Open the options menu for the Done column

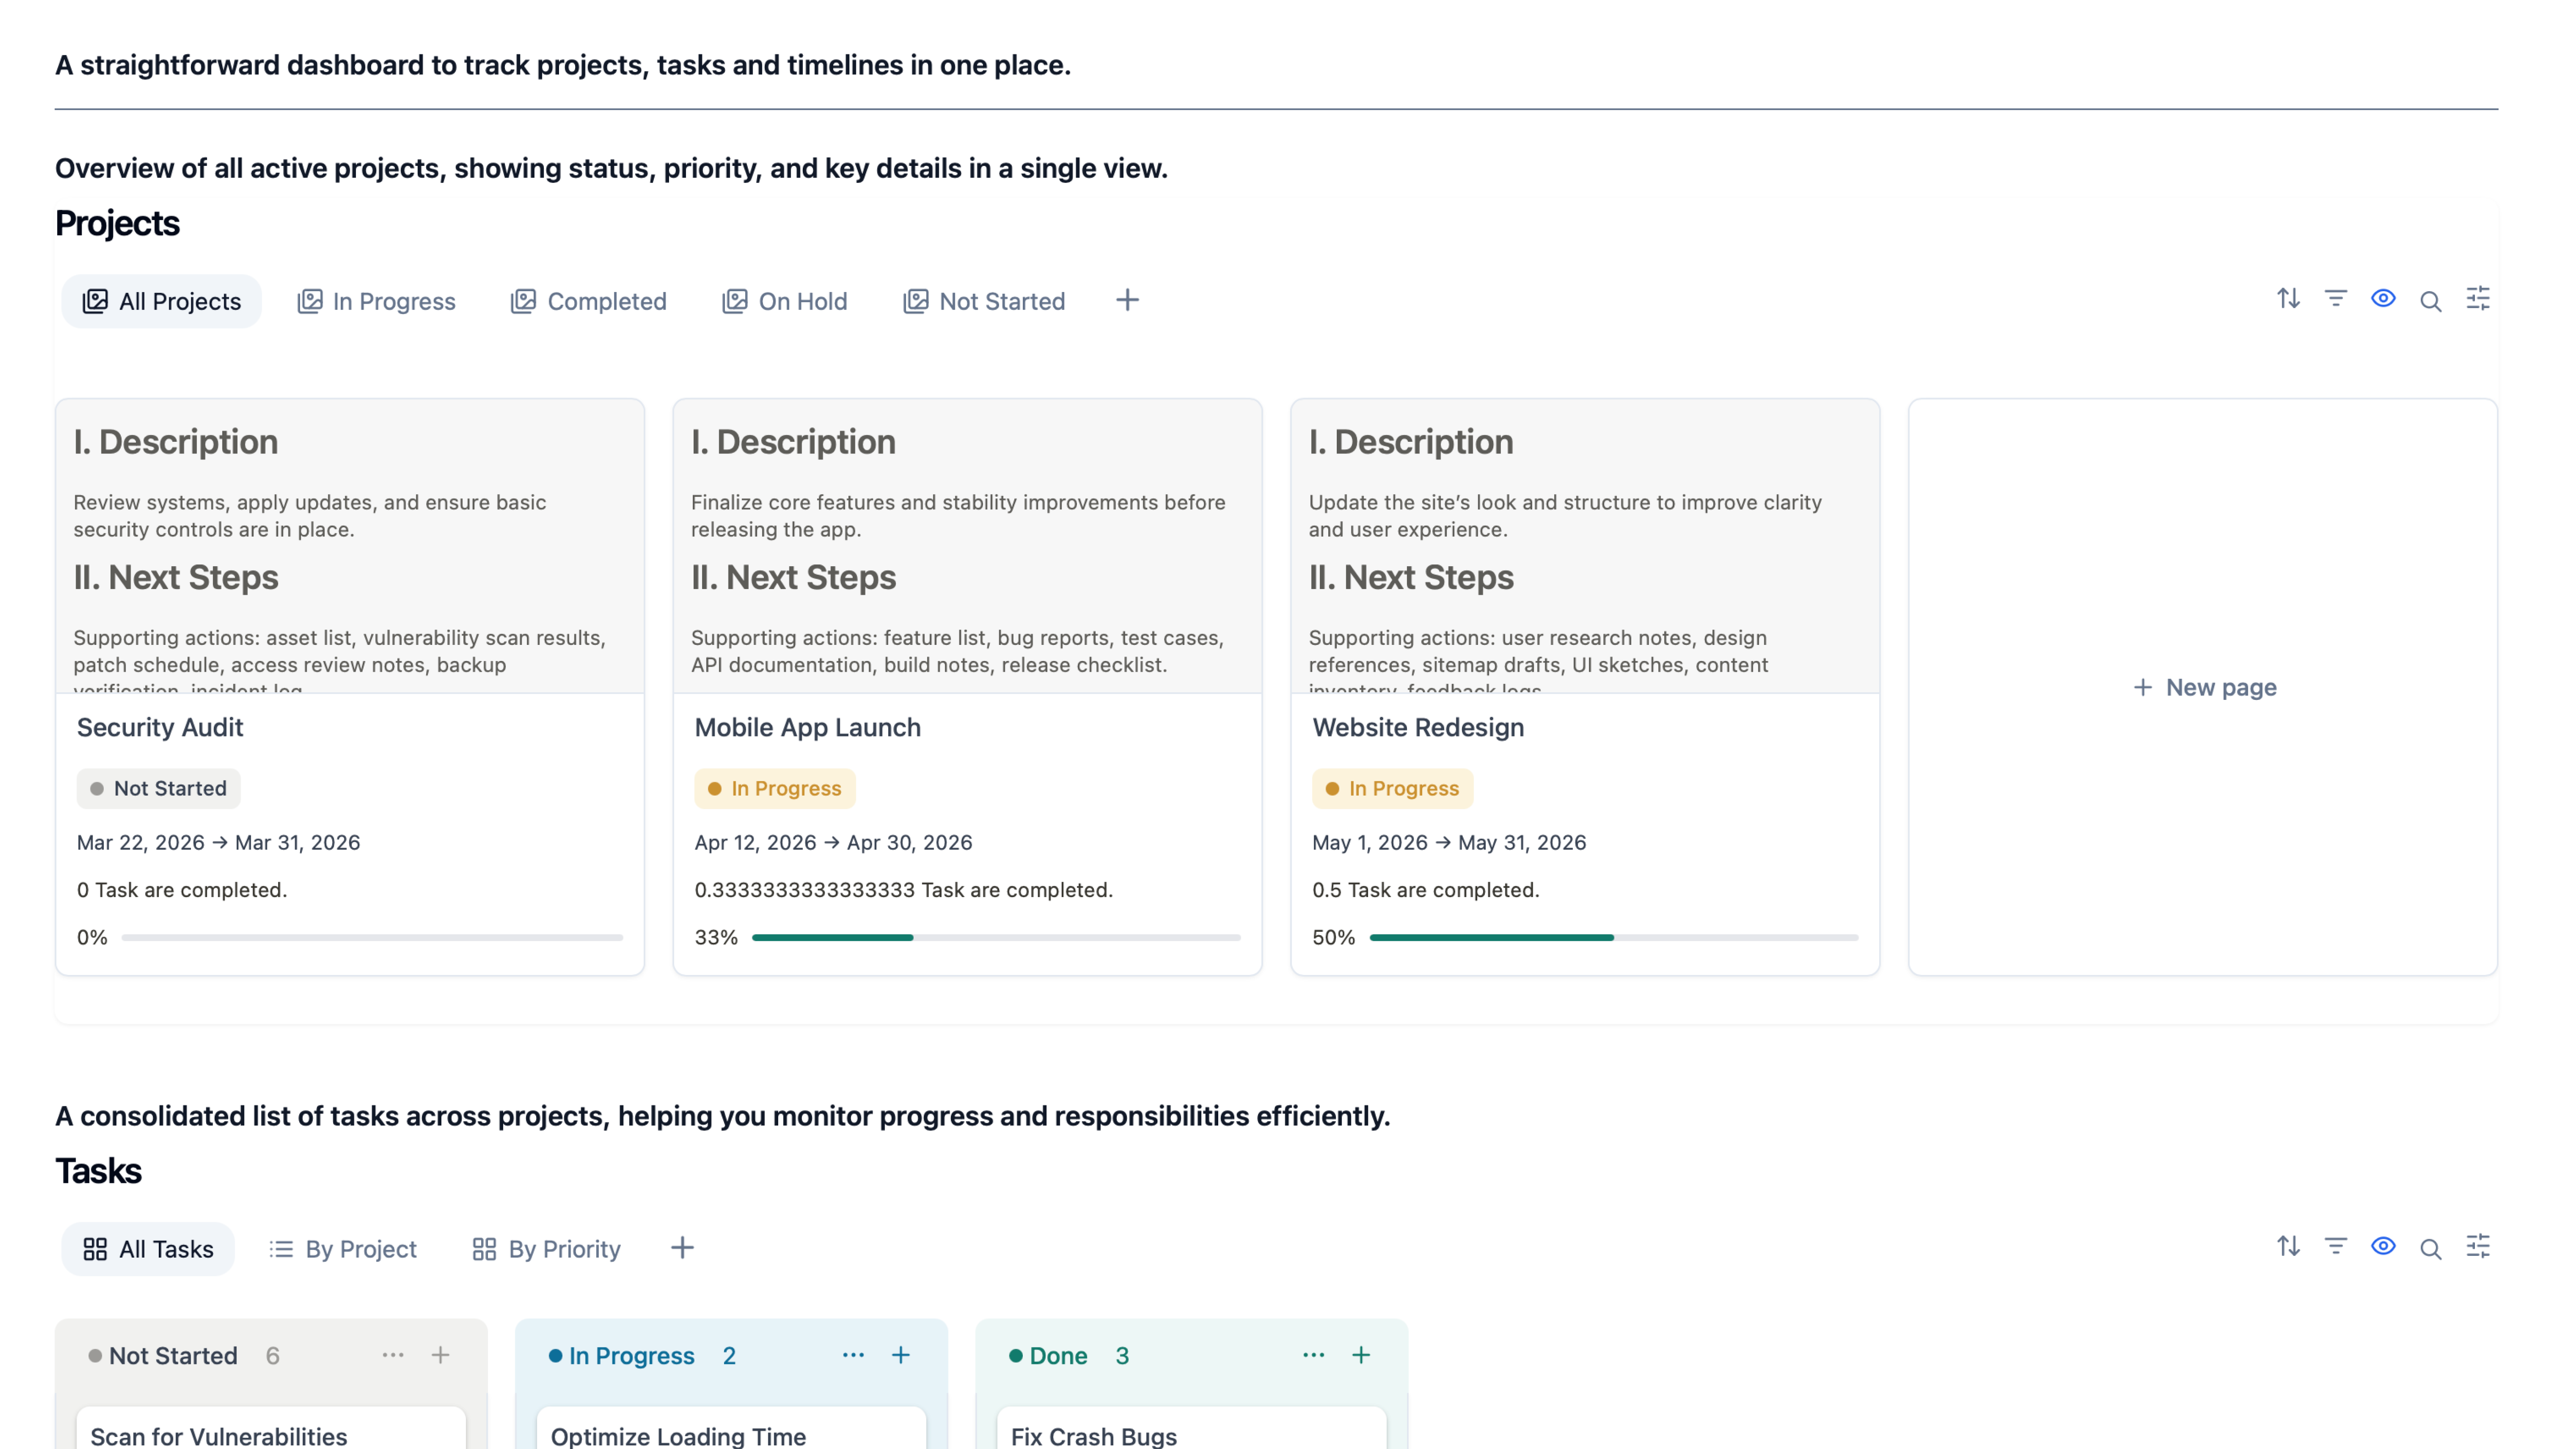[1313, 1355]
